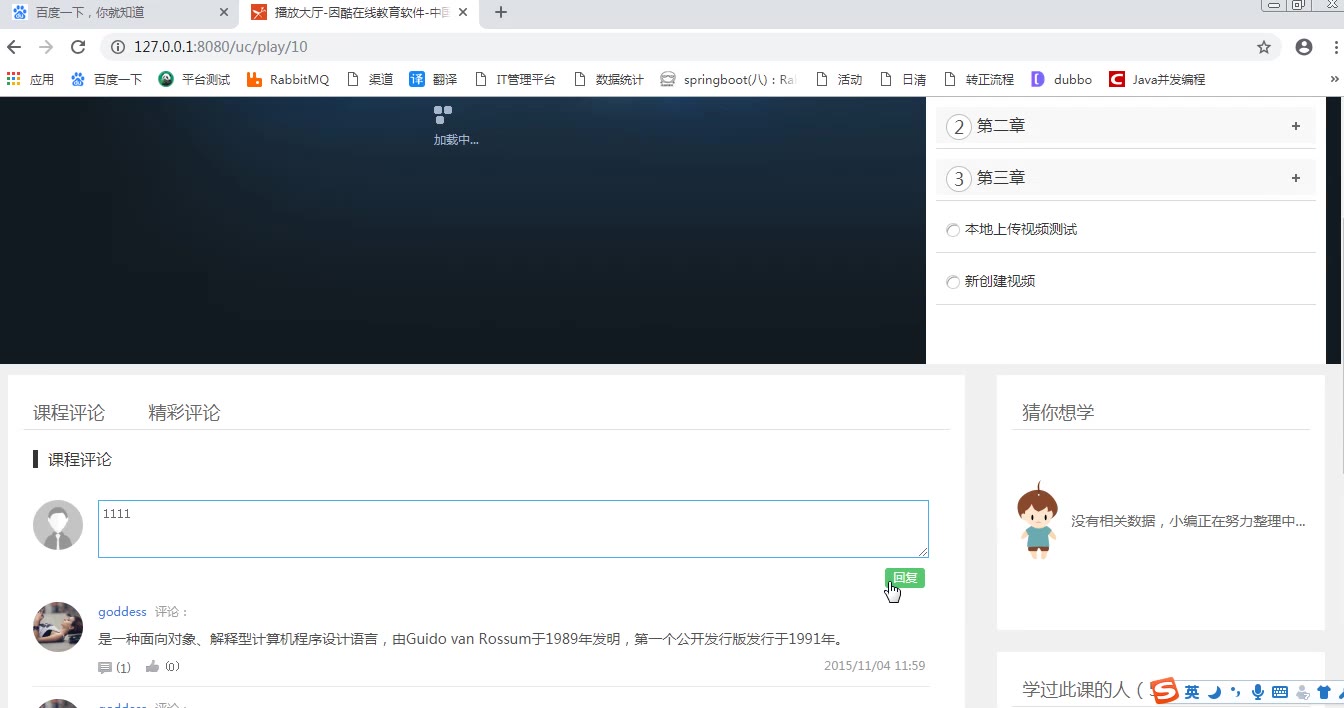
Task: Click the 猜你想学 heading
Action: [1058, 413]
